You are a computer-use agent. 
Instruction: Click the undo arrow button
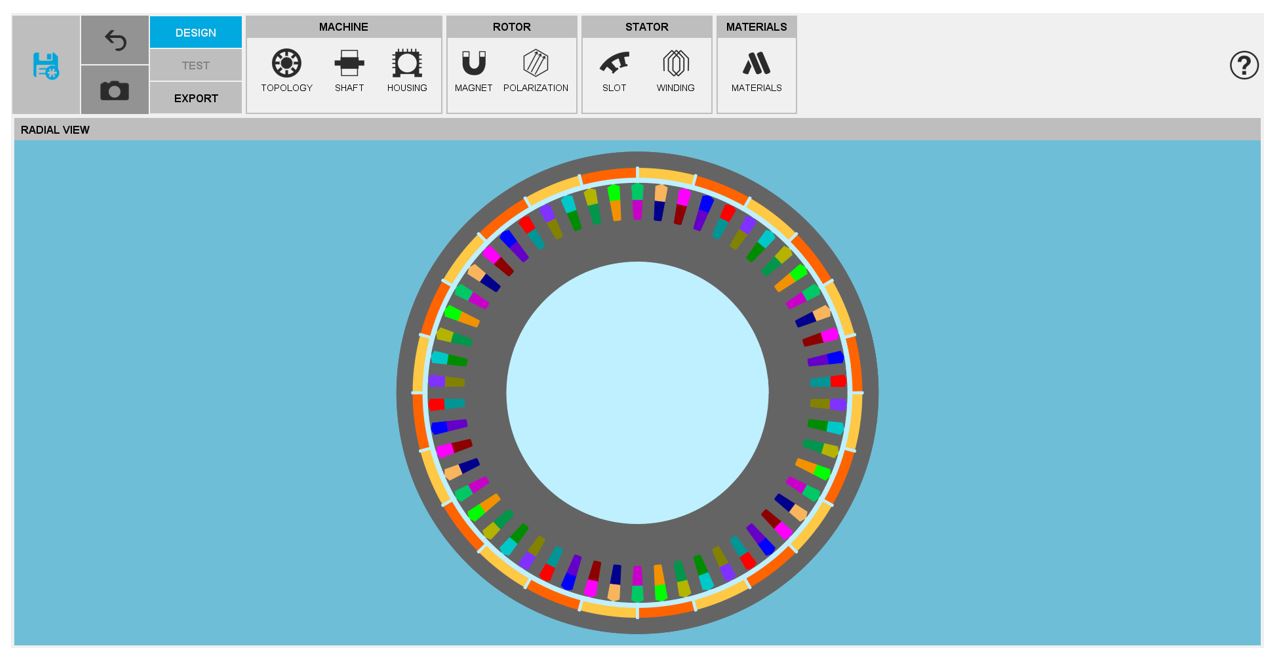click(115, 41)
